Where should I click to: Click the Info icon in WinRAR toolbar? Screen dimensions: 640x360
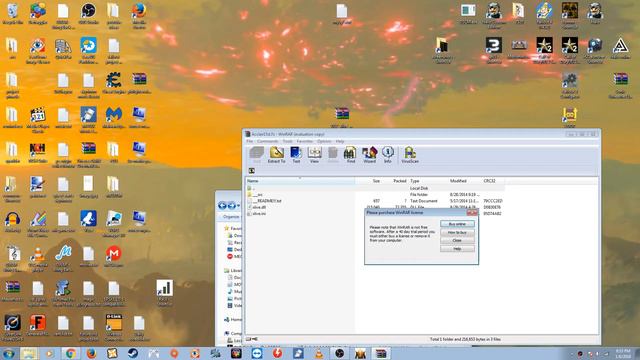tap(388, 155)
